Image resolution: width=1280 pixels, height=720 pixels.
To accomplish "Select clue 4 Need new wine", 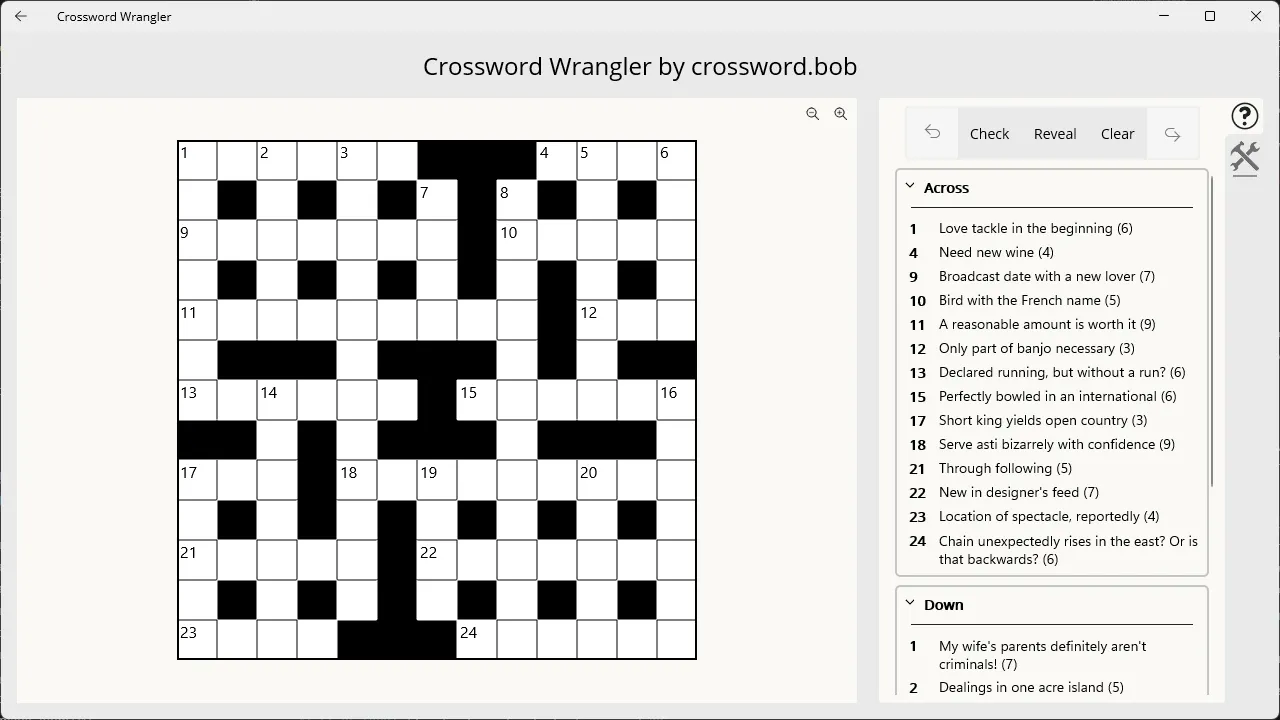I will click(1051, 252).
